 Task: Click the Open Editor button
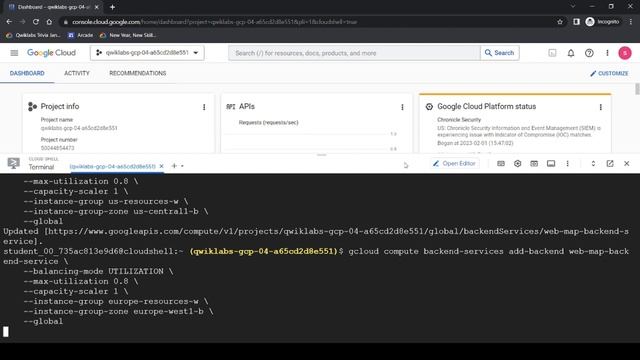tap(454, 164)
